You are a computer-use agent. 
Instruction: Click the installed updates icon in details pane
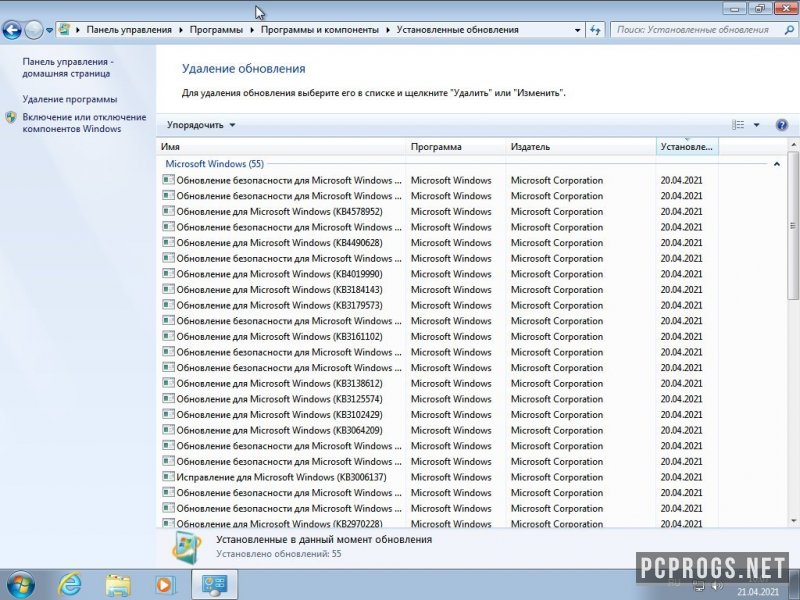(187, 547)
